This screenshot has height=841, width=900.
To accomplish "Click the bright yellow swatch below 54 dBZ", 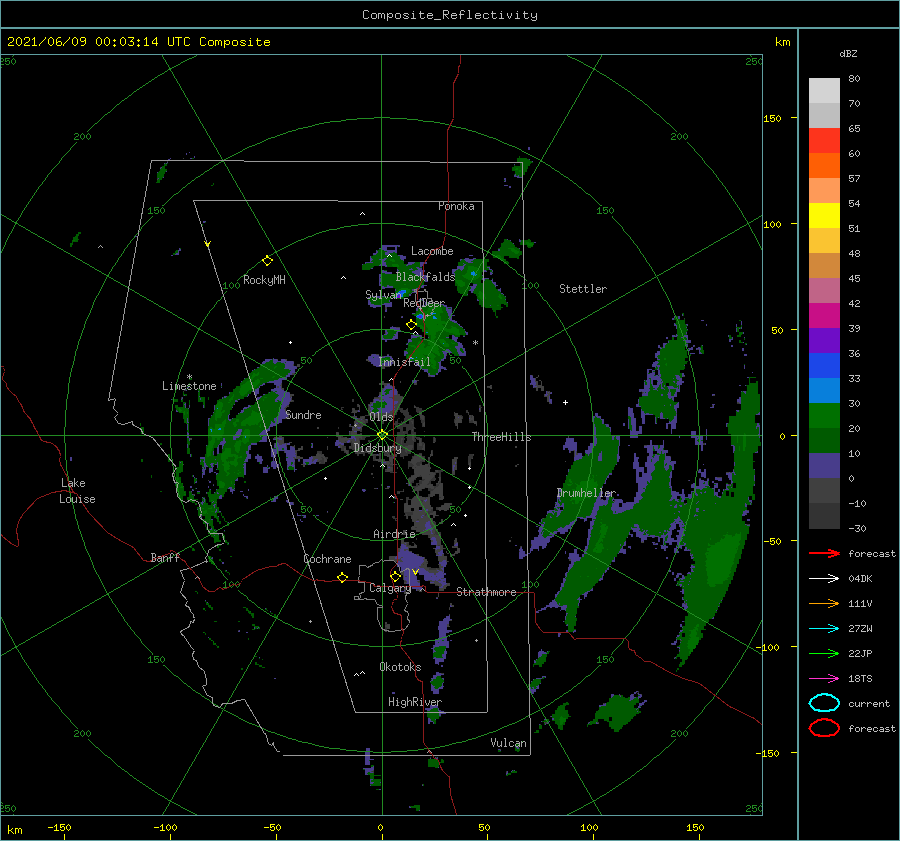I will [x=824, y=215].
